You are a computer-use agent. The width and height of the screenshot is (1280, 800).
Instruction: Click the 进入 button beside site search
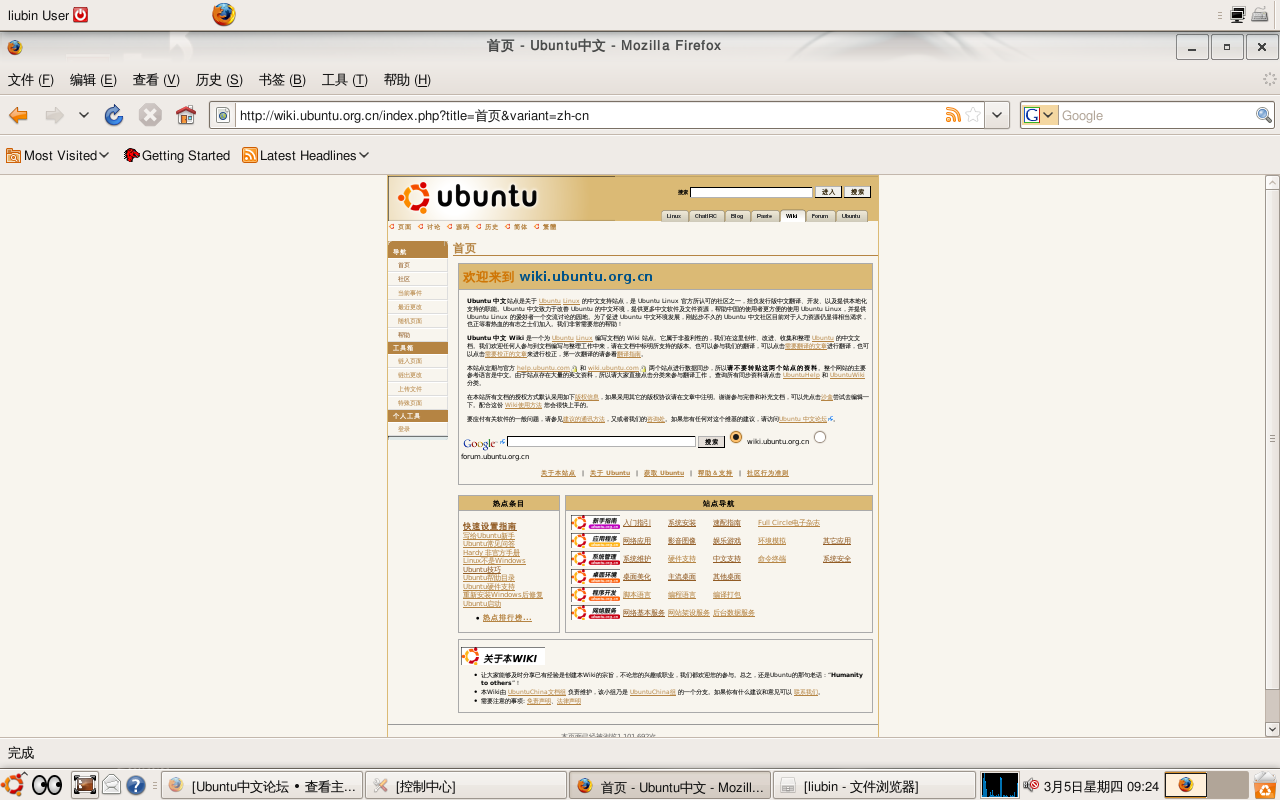[x=828, y=192]
